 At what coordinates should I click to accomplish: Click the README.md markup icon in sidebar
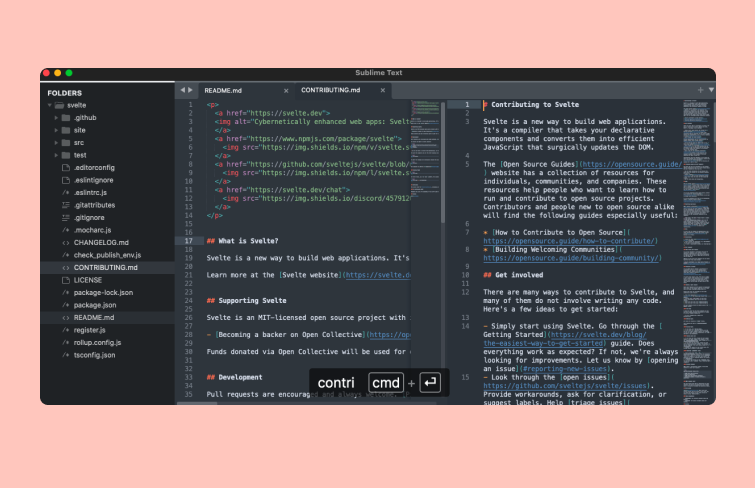click(66, 318)
